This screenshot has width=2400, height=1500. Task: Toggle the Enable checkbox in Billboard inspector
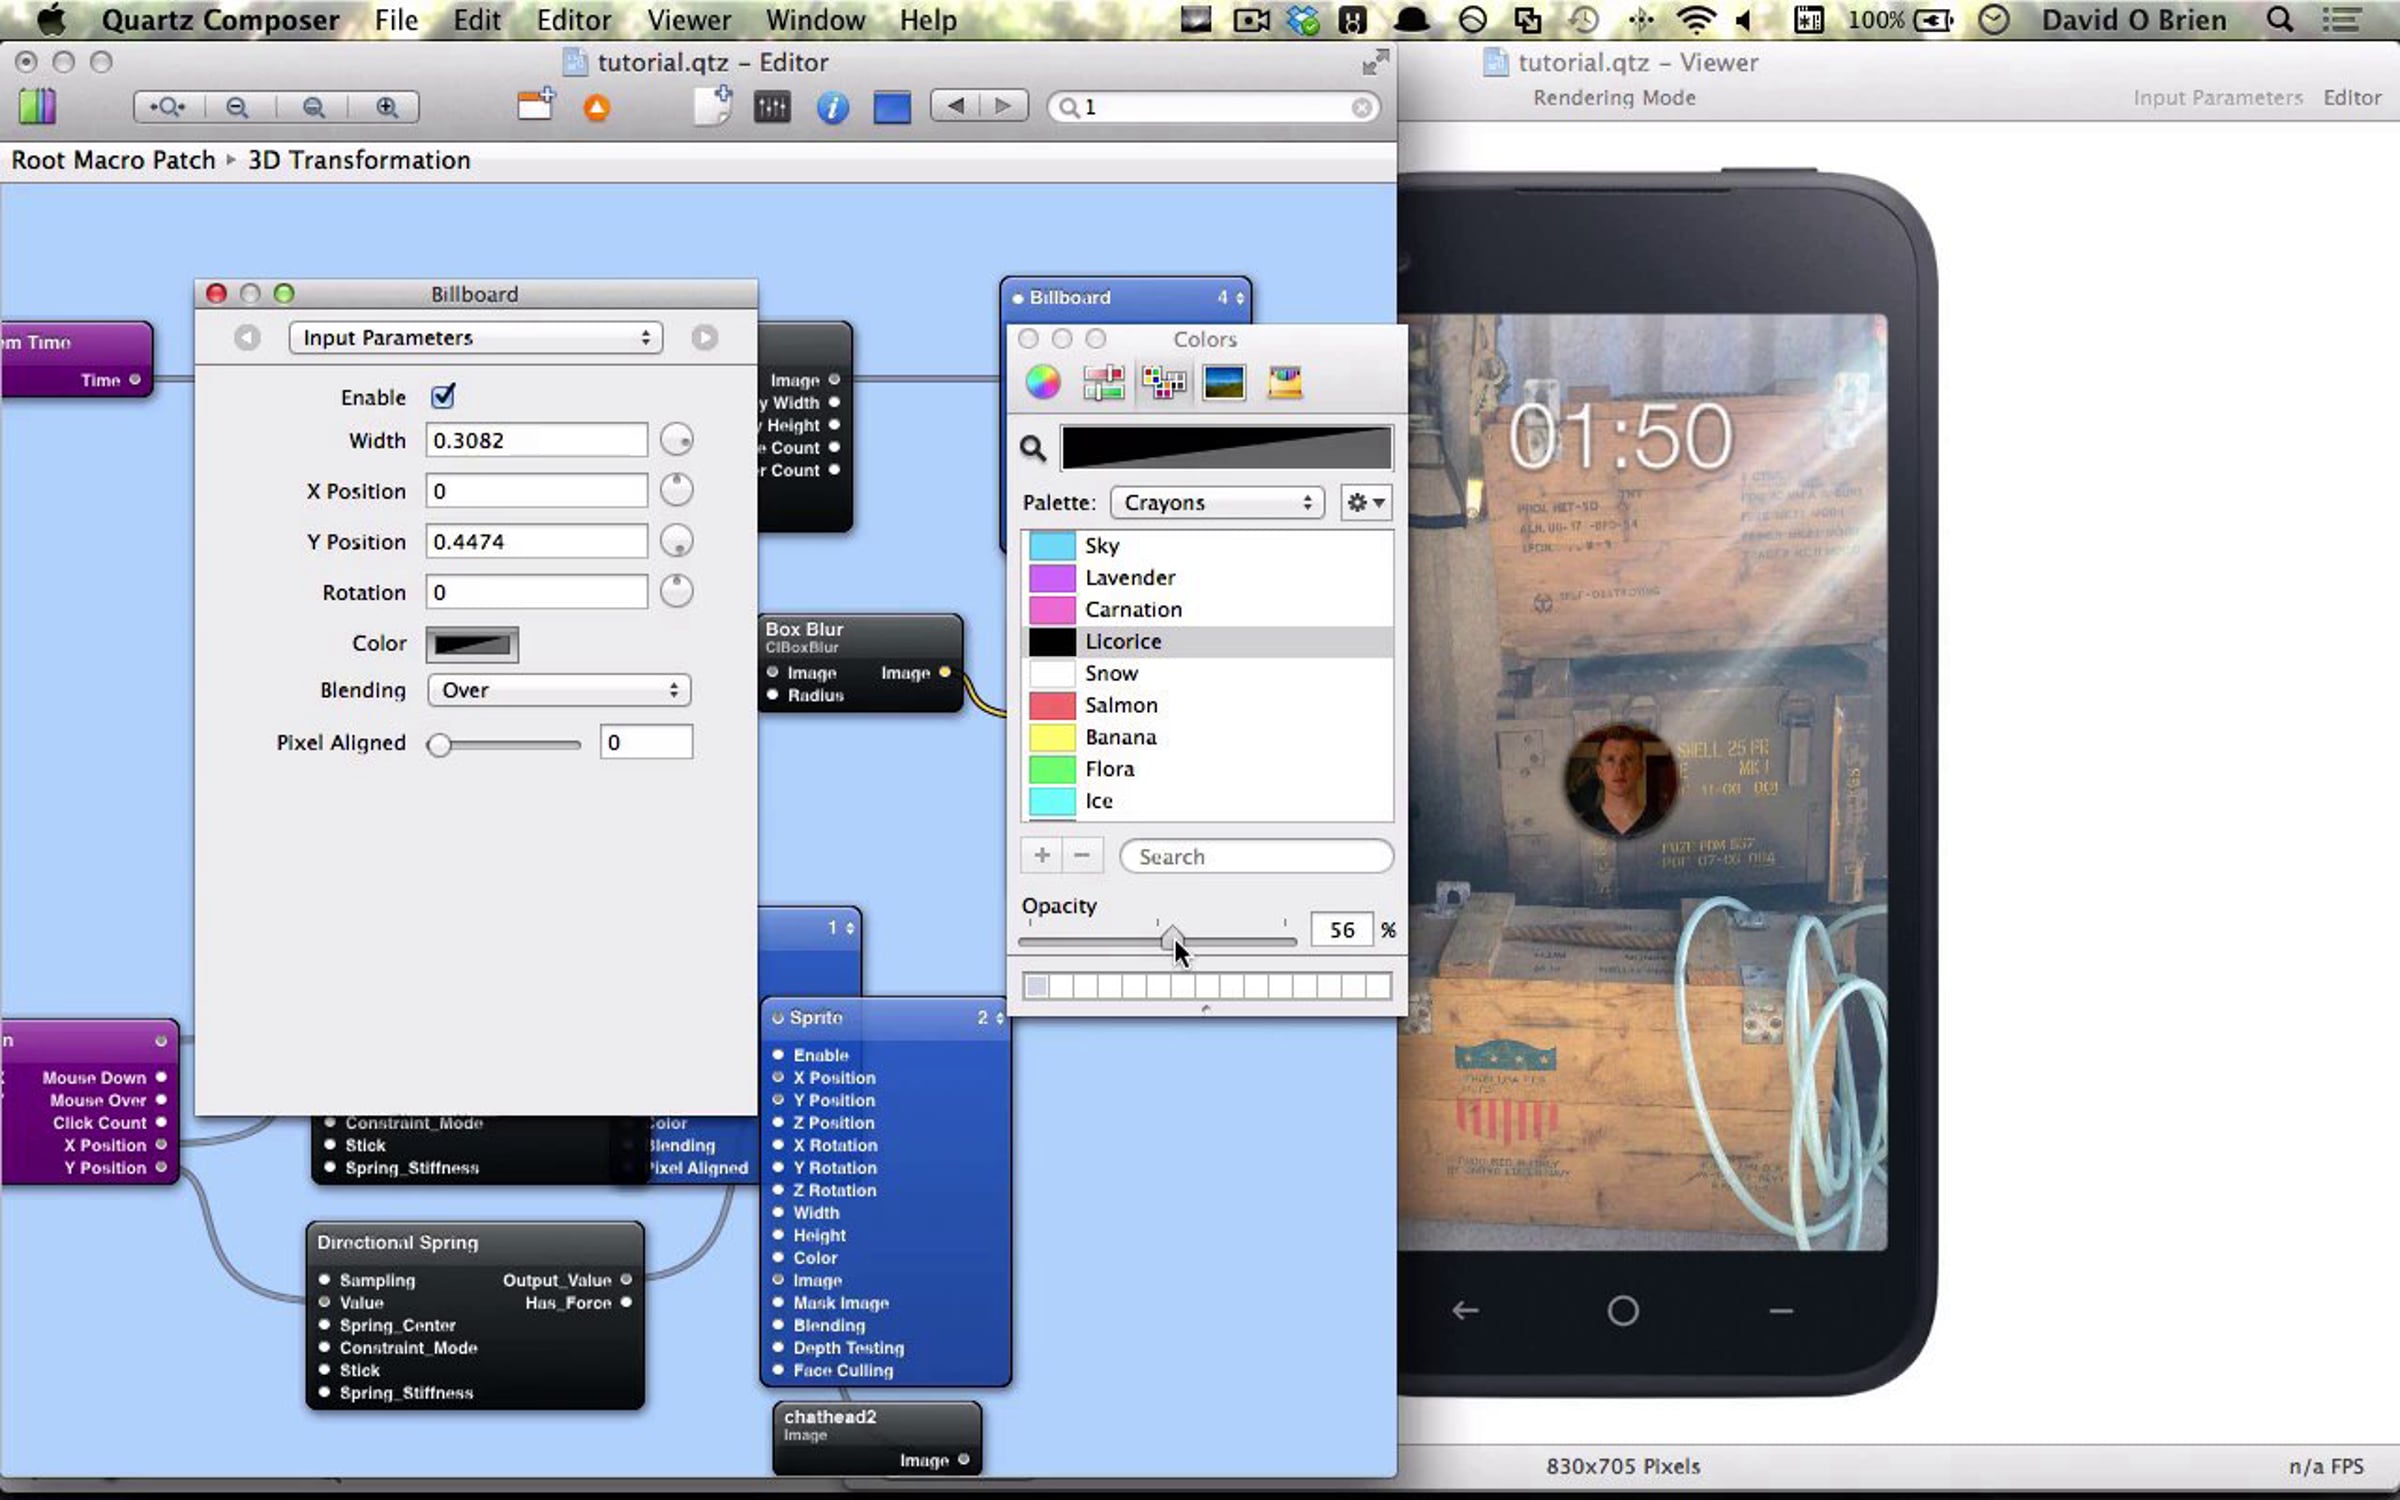click(443, 396)
